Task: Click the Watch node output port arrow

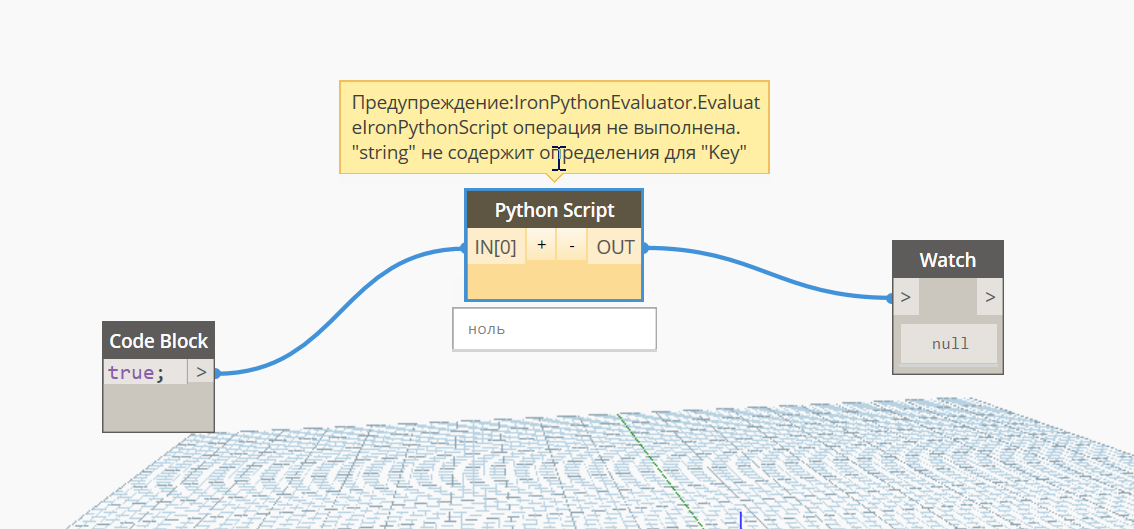Action: click(990, 297)
